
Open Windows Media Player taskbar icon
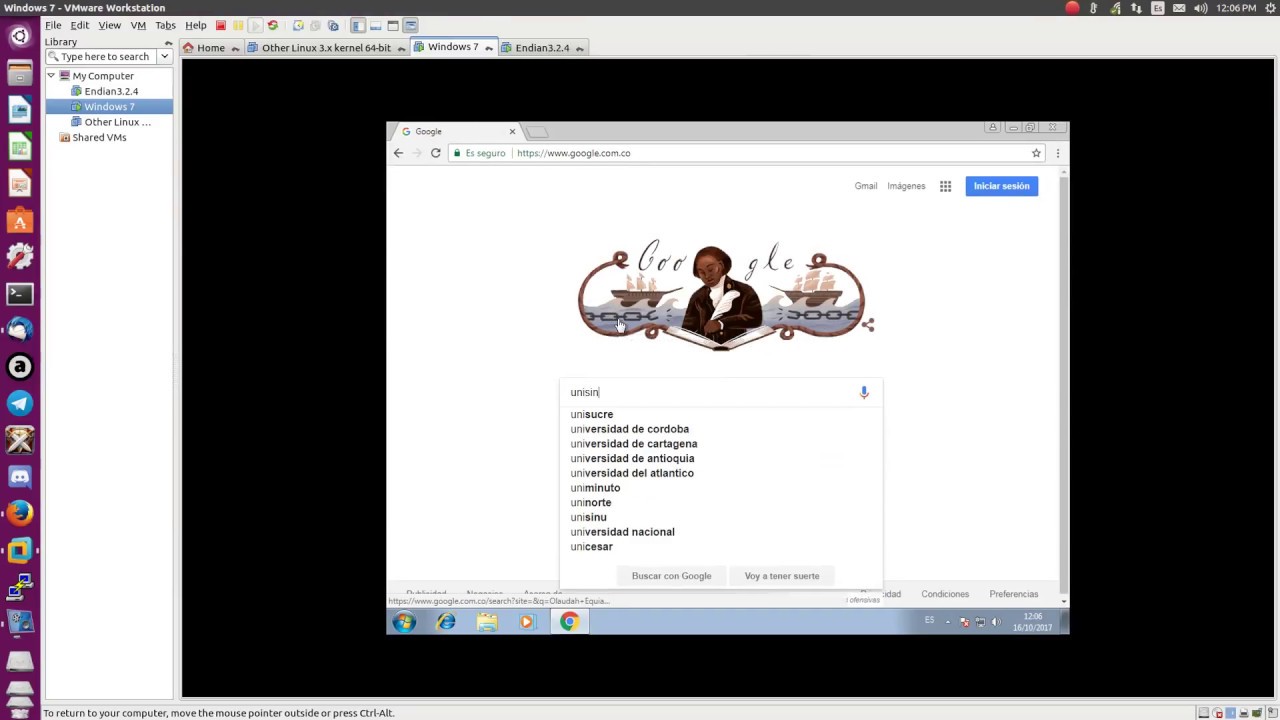(527, 622)
